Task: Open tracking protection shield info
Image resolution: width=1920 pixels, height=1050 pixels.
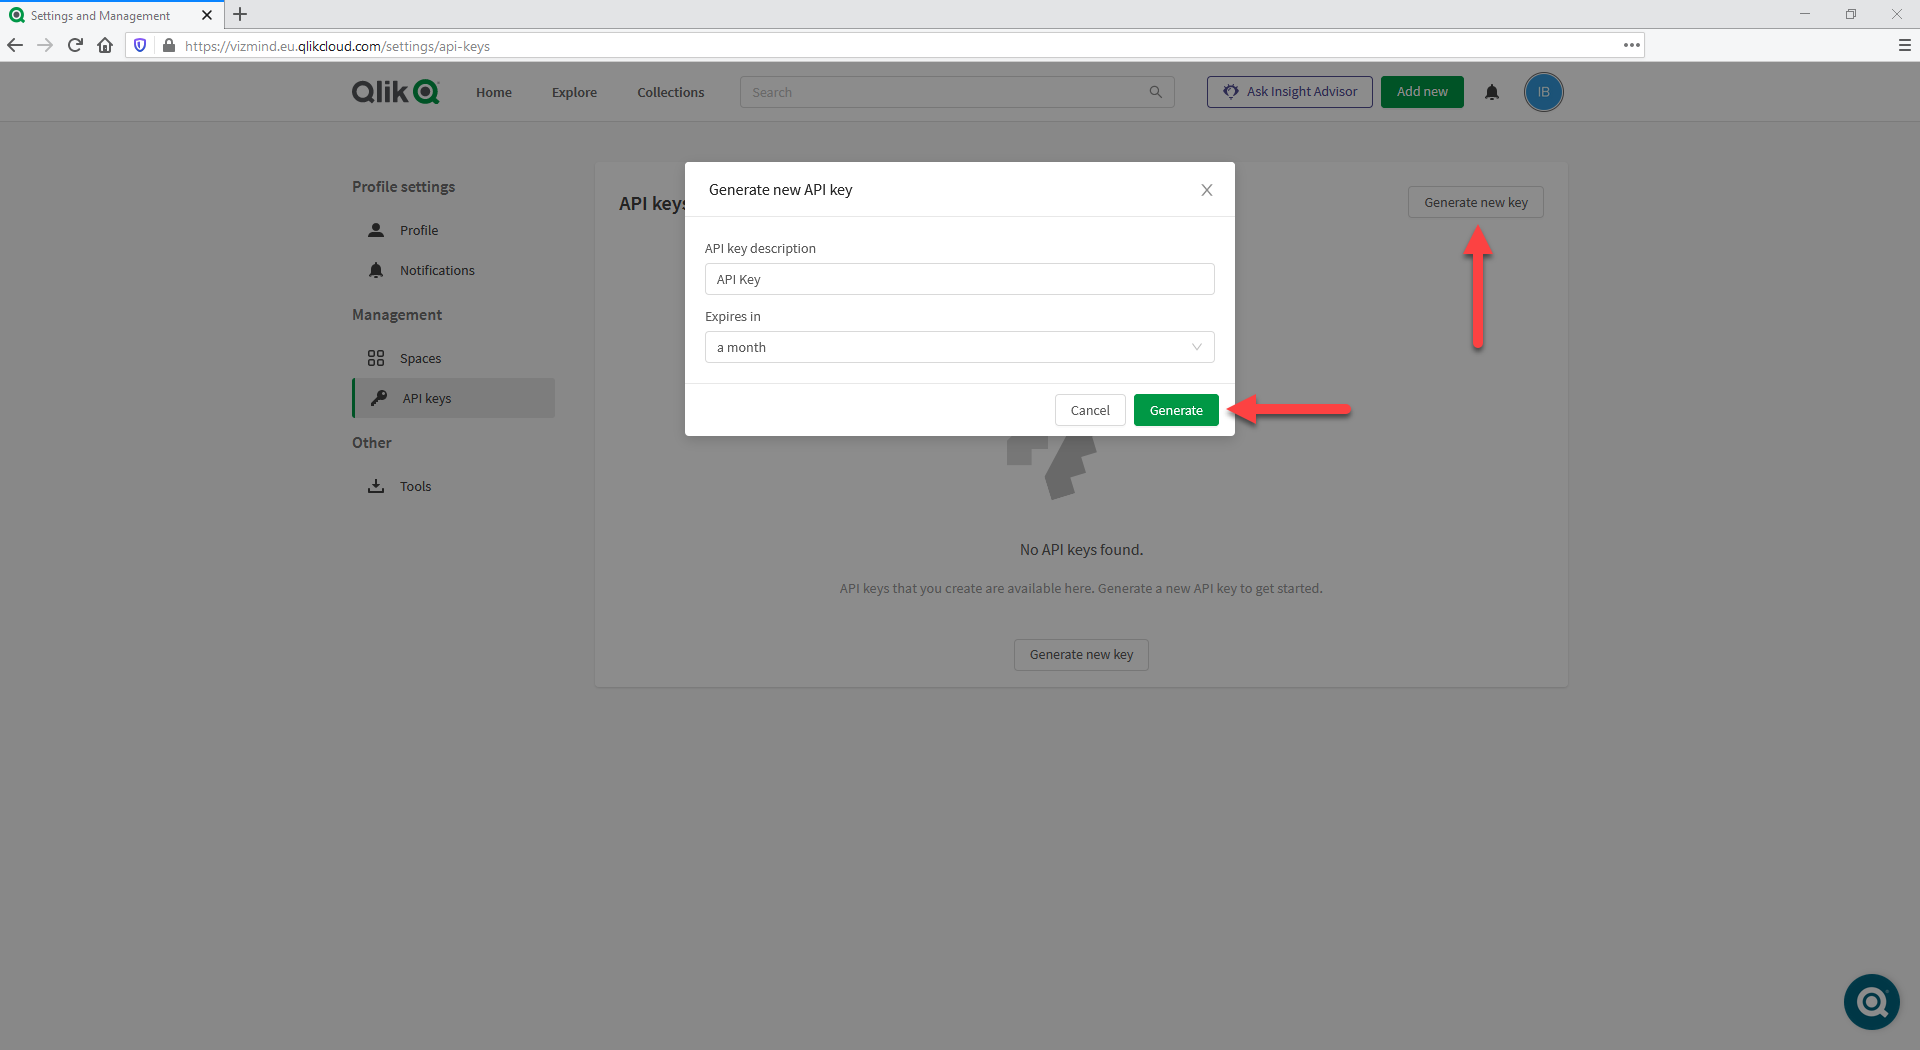Action: point(140,45)
